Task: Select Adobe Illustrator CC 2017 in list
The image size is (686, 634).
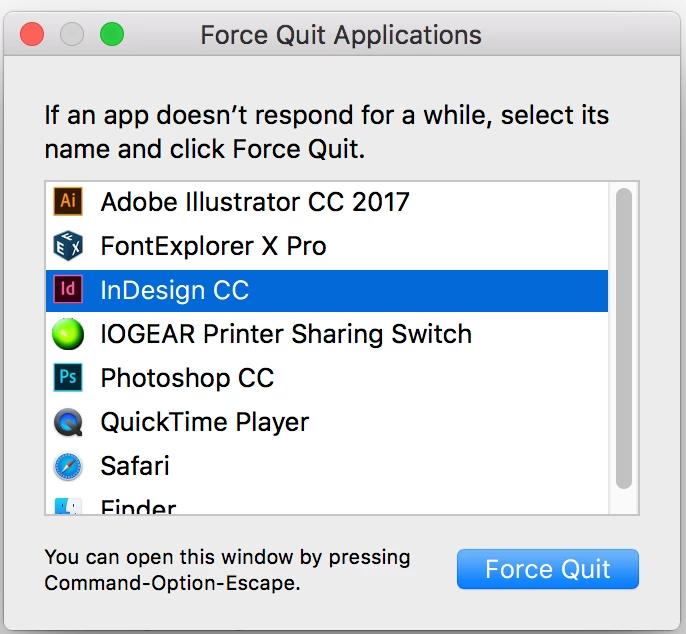Action: pos(327,202)
